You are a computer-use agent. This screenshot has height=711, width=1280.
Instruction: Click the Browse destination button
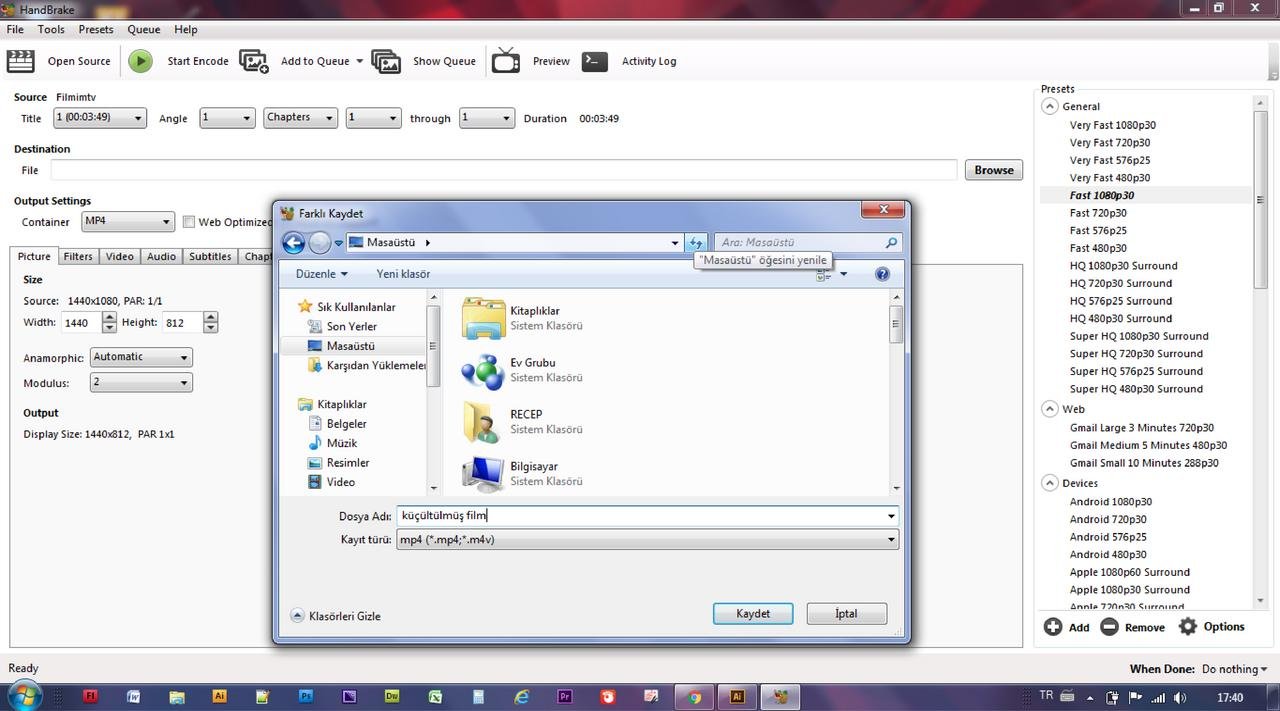pos(994,170)
